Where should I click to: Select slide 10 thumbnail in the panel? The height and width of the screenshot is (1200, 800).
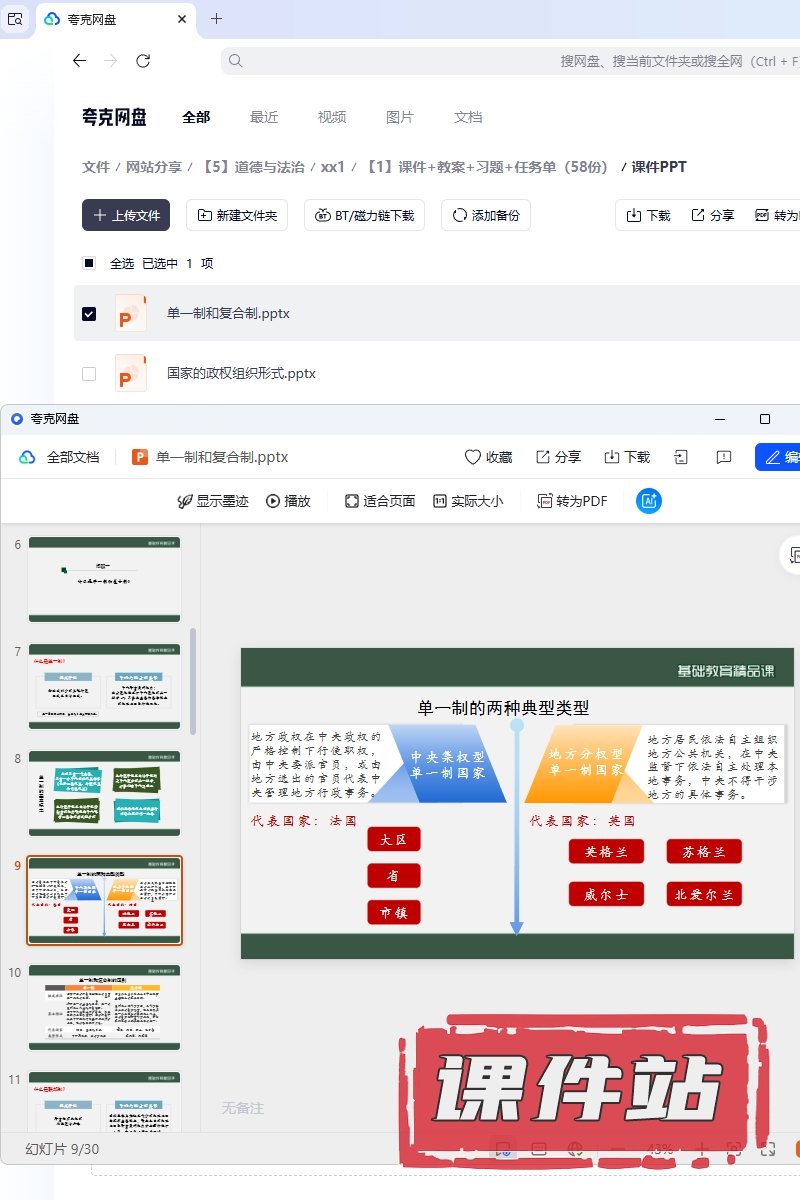(x=104, y=1007)
